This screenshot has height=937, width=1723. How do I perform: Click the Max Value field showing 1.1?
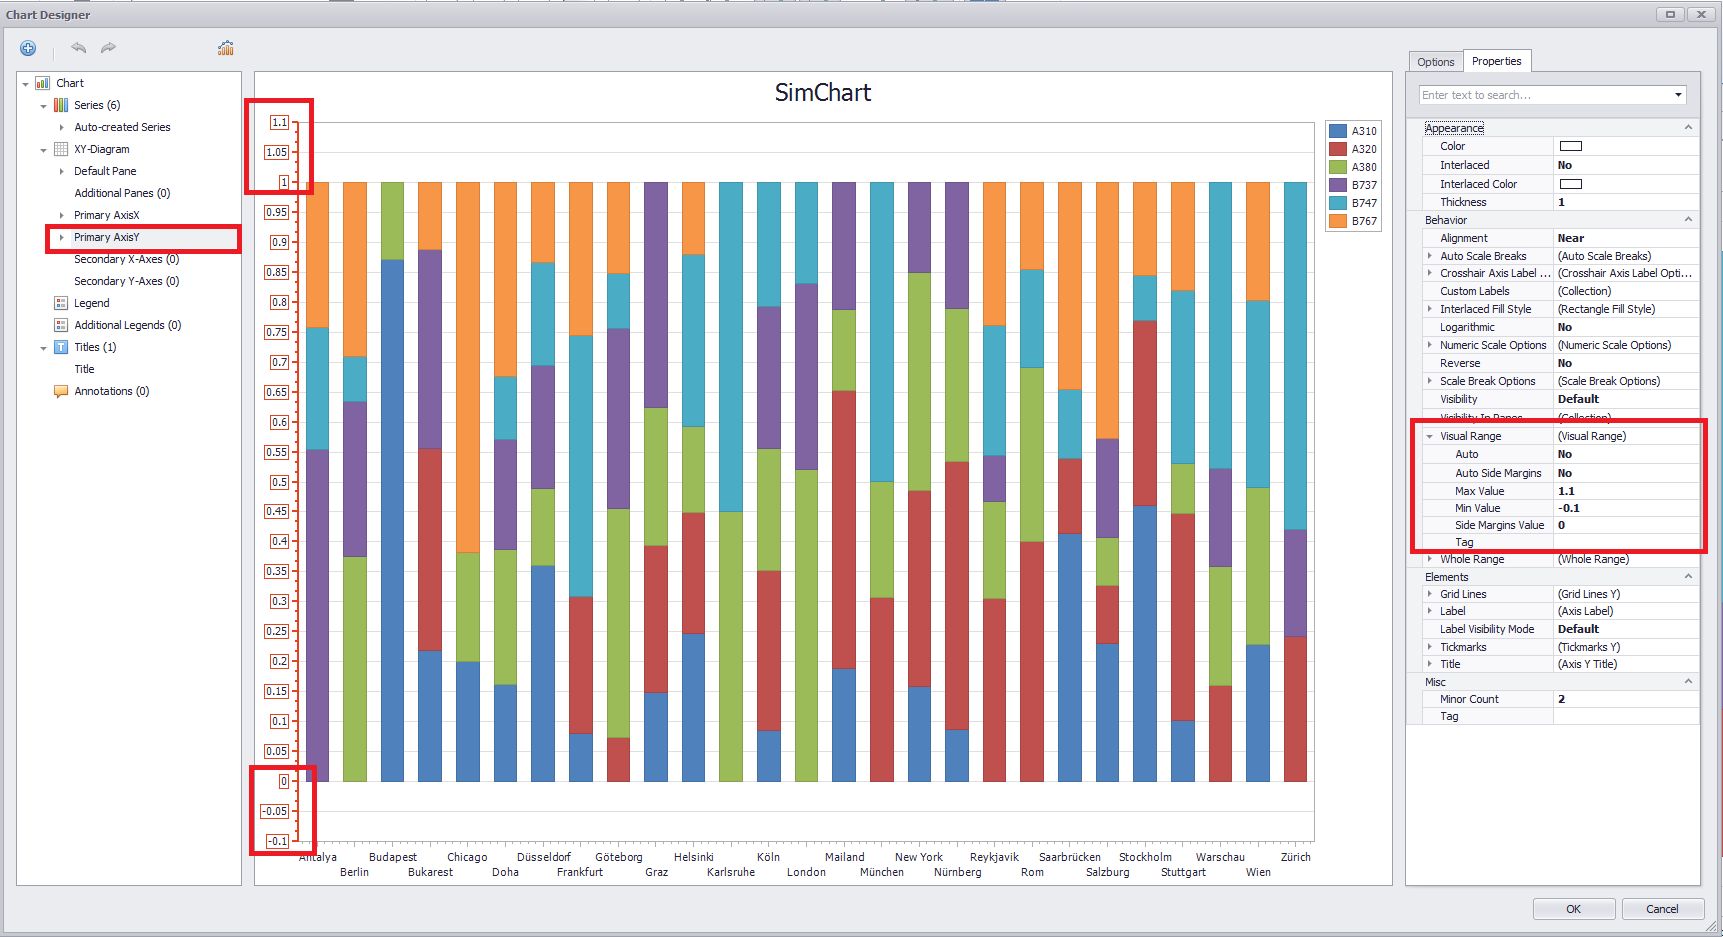[1624, 491]
